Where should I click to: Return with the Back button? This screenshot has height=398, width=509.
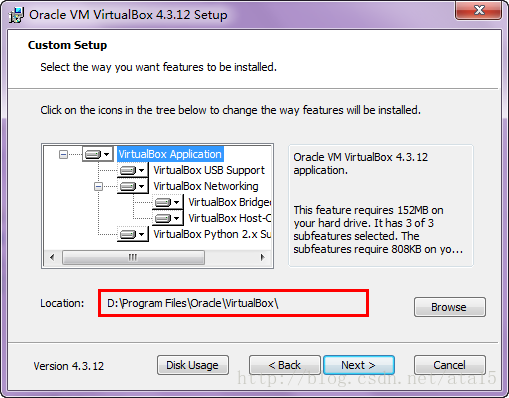[x=285, y=365]
